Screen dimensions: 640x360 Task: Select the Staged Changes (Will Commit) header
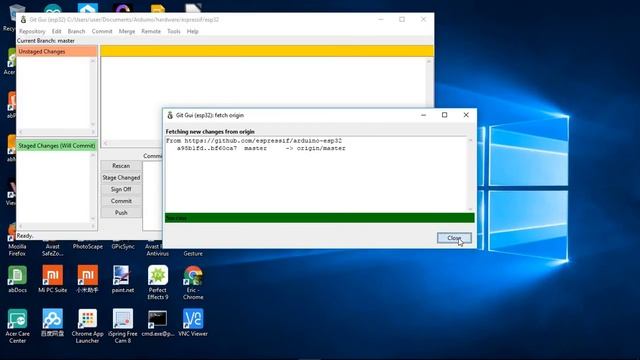click(x=57, y=146)
